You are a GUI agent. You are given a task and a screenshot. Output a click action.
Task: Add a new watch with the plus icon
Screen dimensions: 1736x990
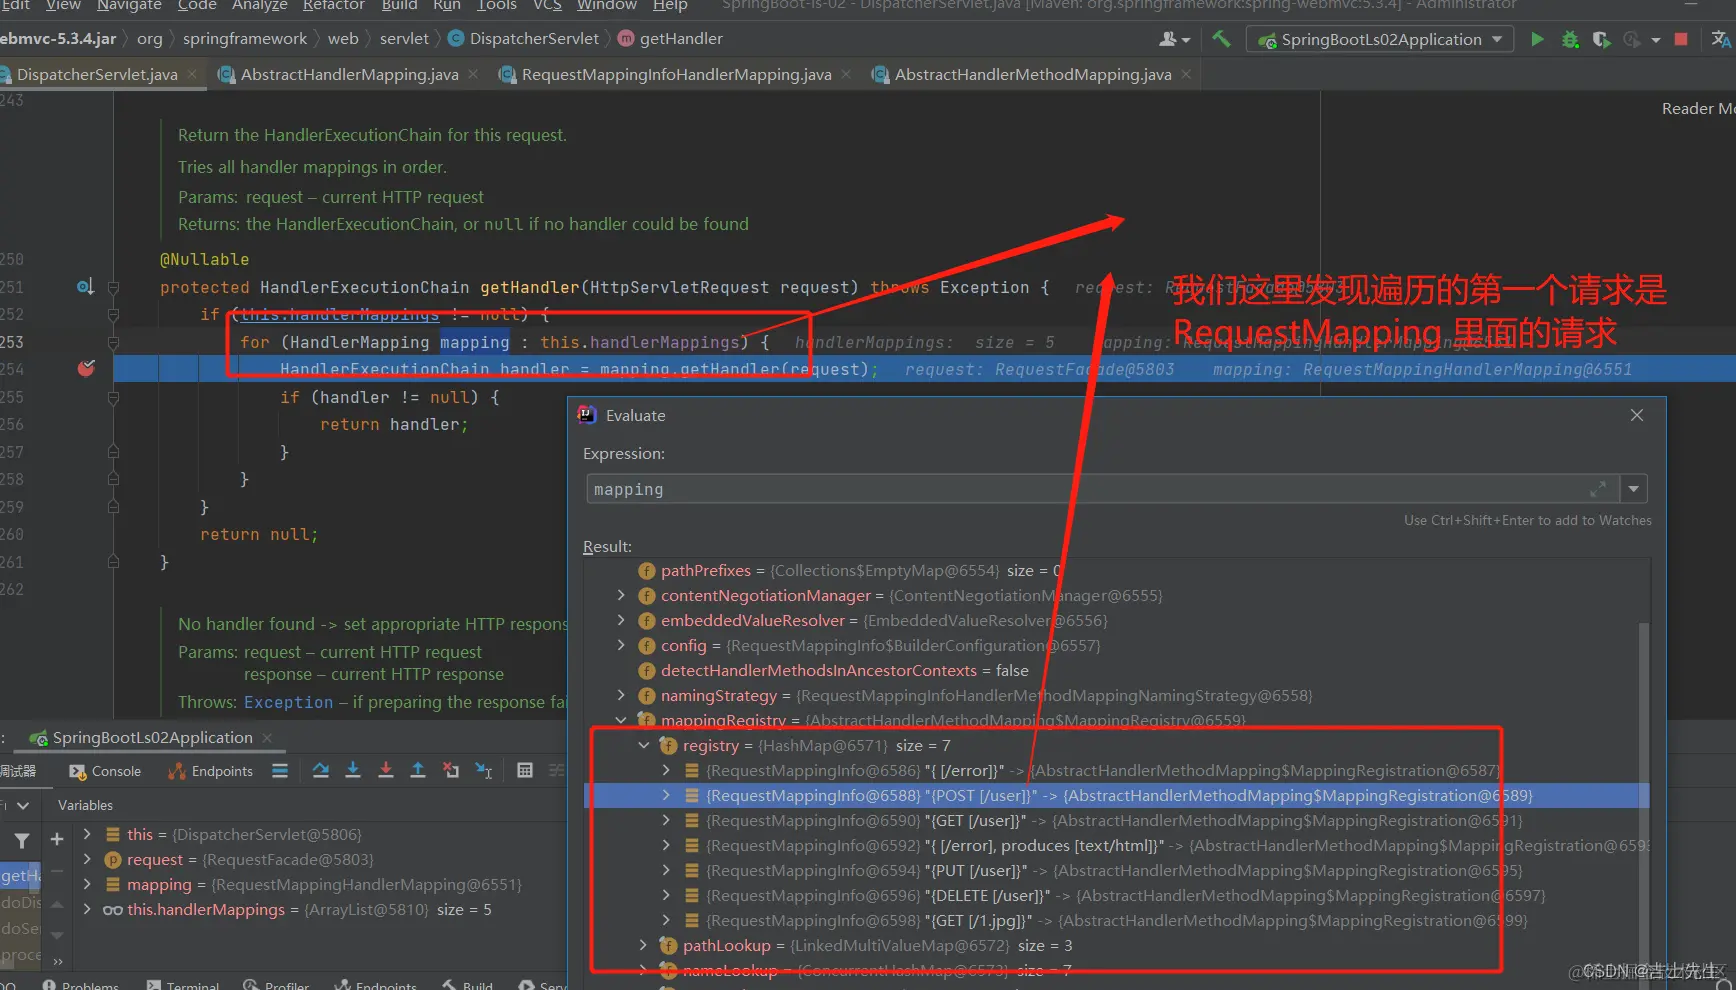[57, 839]
